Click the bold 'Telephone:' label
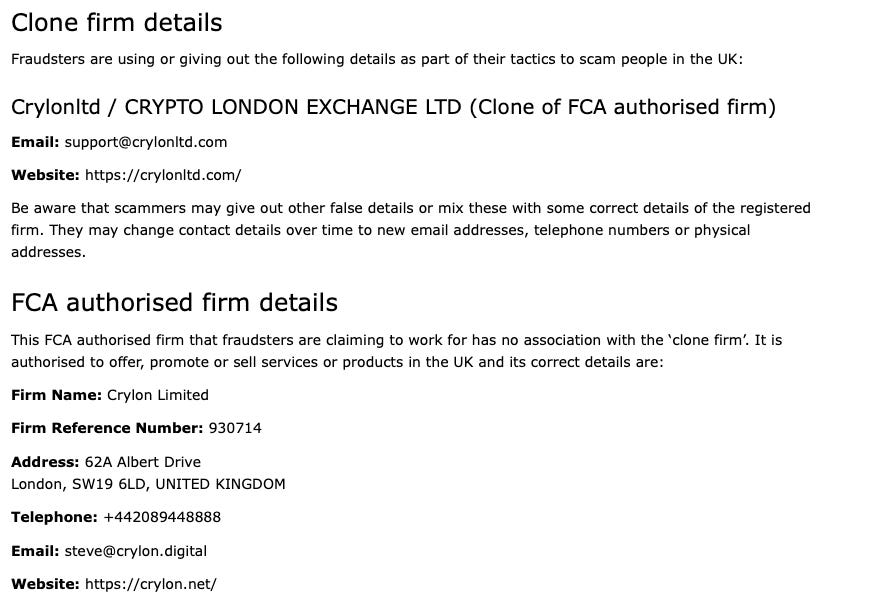The width and height of the screenshot is (869, 615). click(x=54, y=517)
